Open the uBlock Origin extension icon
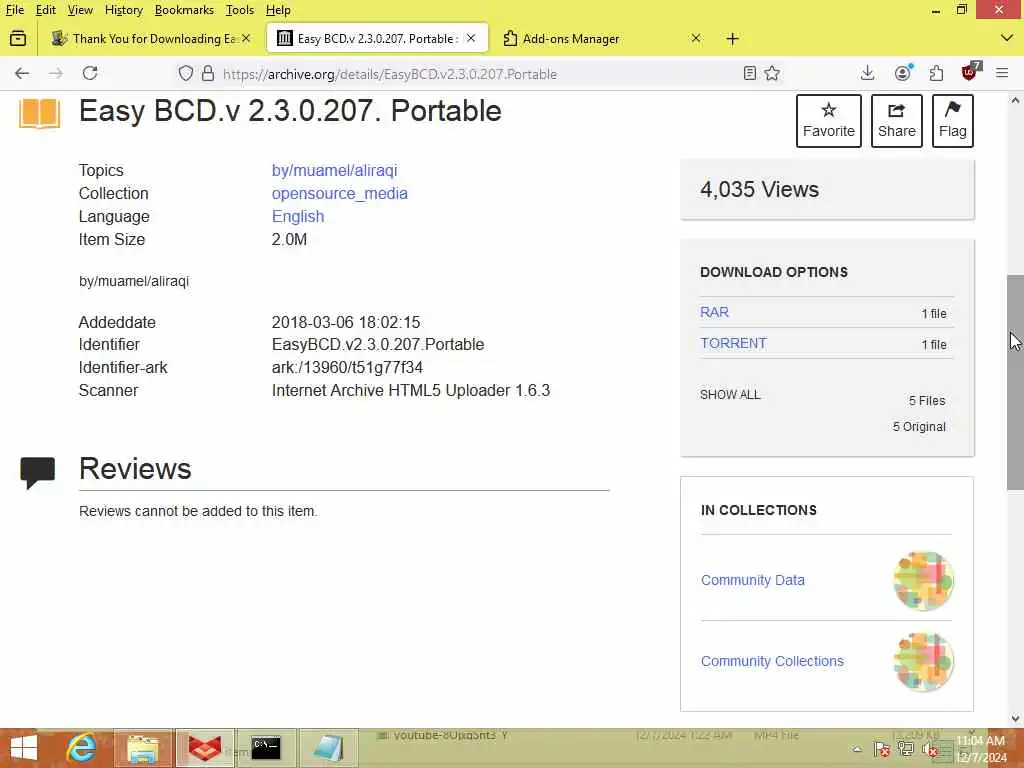Image resolution: width=1024 pixels, height=768 pixels. coord(970,72)
